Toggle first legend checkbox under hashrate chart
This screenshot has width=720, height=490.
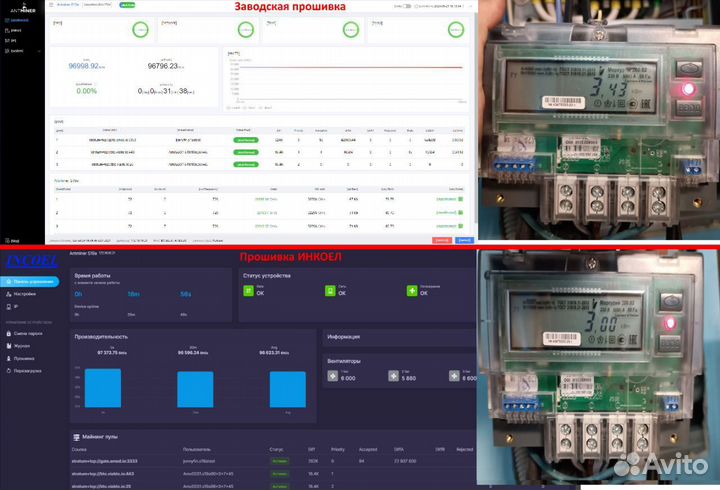click(x=229, y=108)
